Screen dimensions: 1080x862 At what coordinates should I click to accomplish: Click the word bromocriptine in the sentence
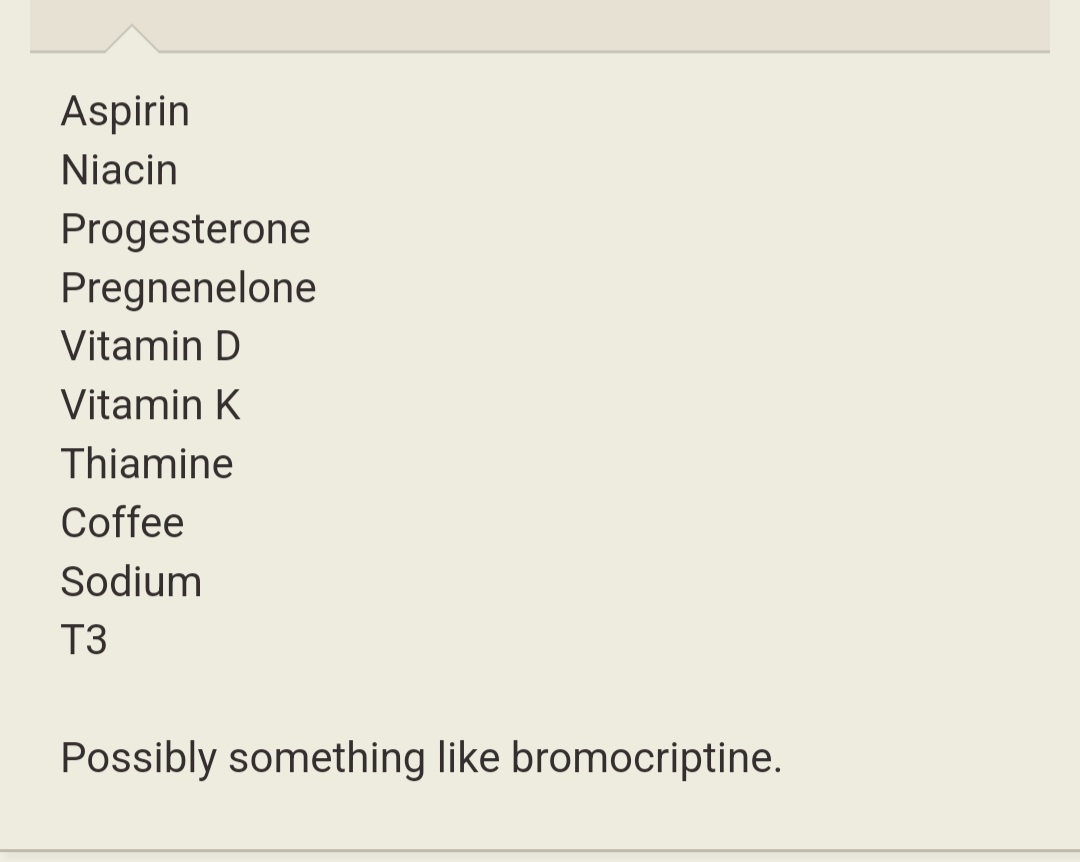click(x=647, y=759)
